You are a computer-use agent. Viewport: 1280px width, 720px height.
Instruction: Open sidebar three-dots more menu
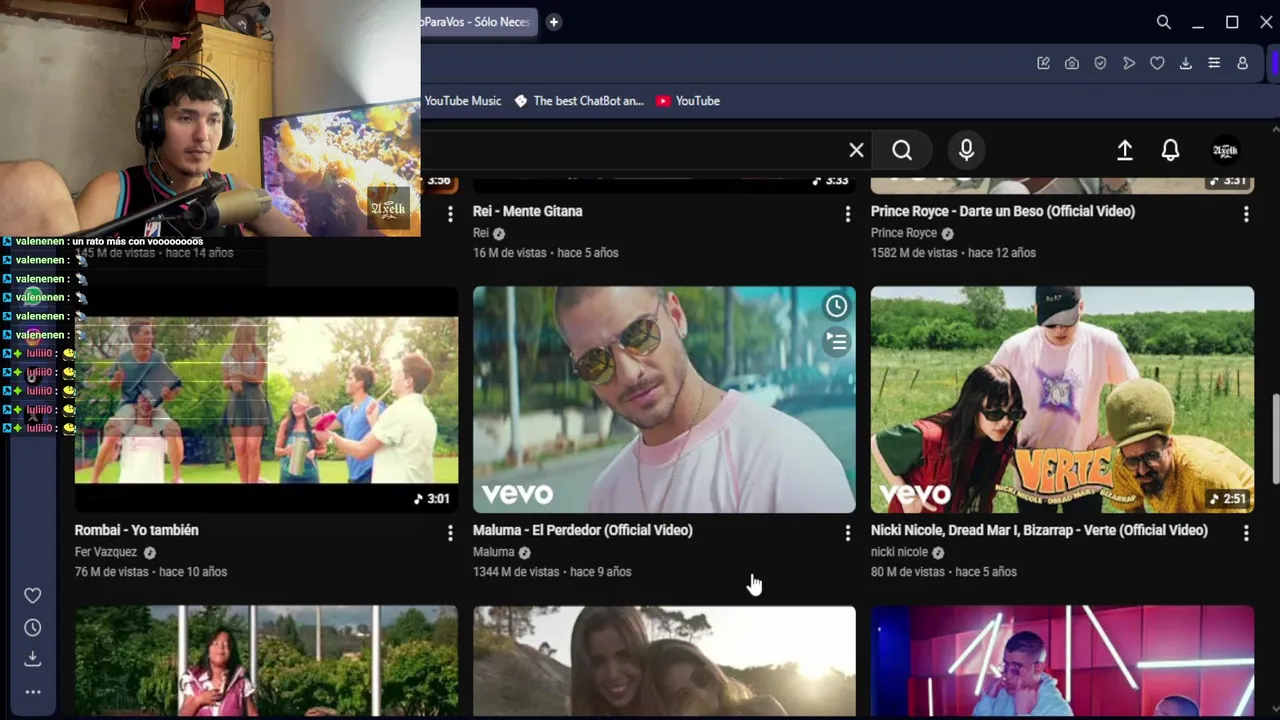(x=33, y=692)
